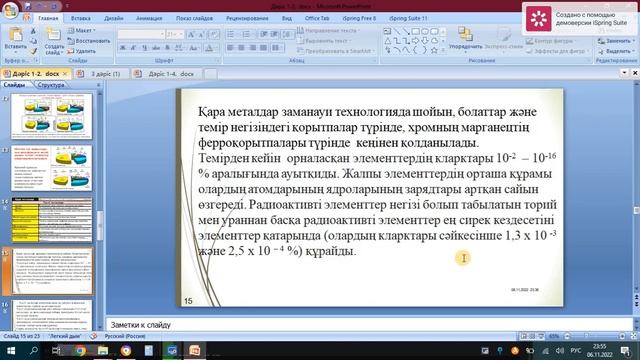Open the Выделить select dropdown
This screenshot has height=360, width=640.
pyautogui.click(x=616, y=51)
